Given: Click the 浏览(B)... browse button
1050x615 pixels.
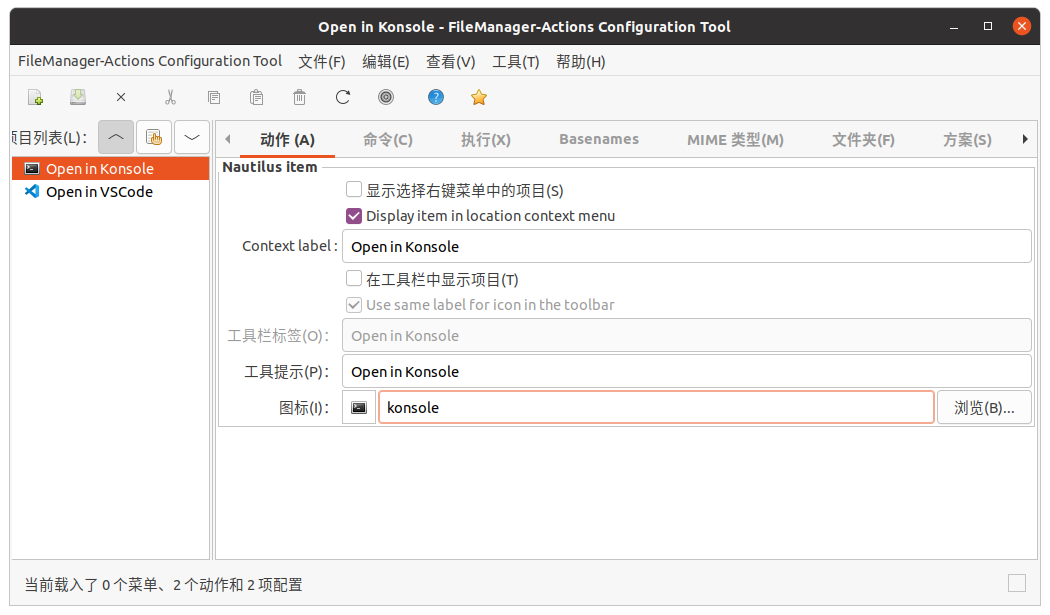Looking at the screenshot, I should (984, 408).
